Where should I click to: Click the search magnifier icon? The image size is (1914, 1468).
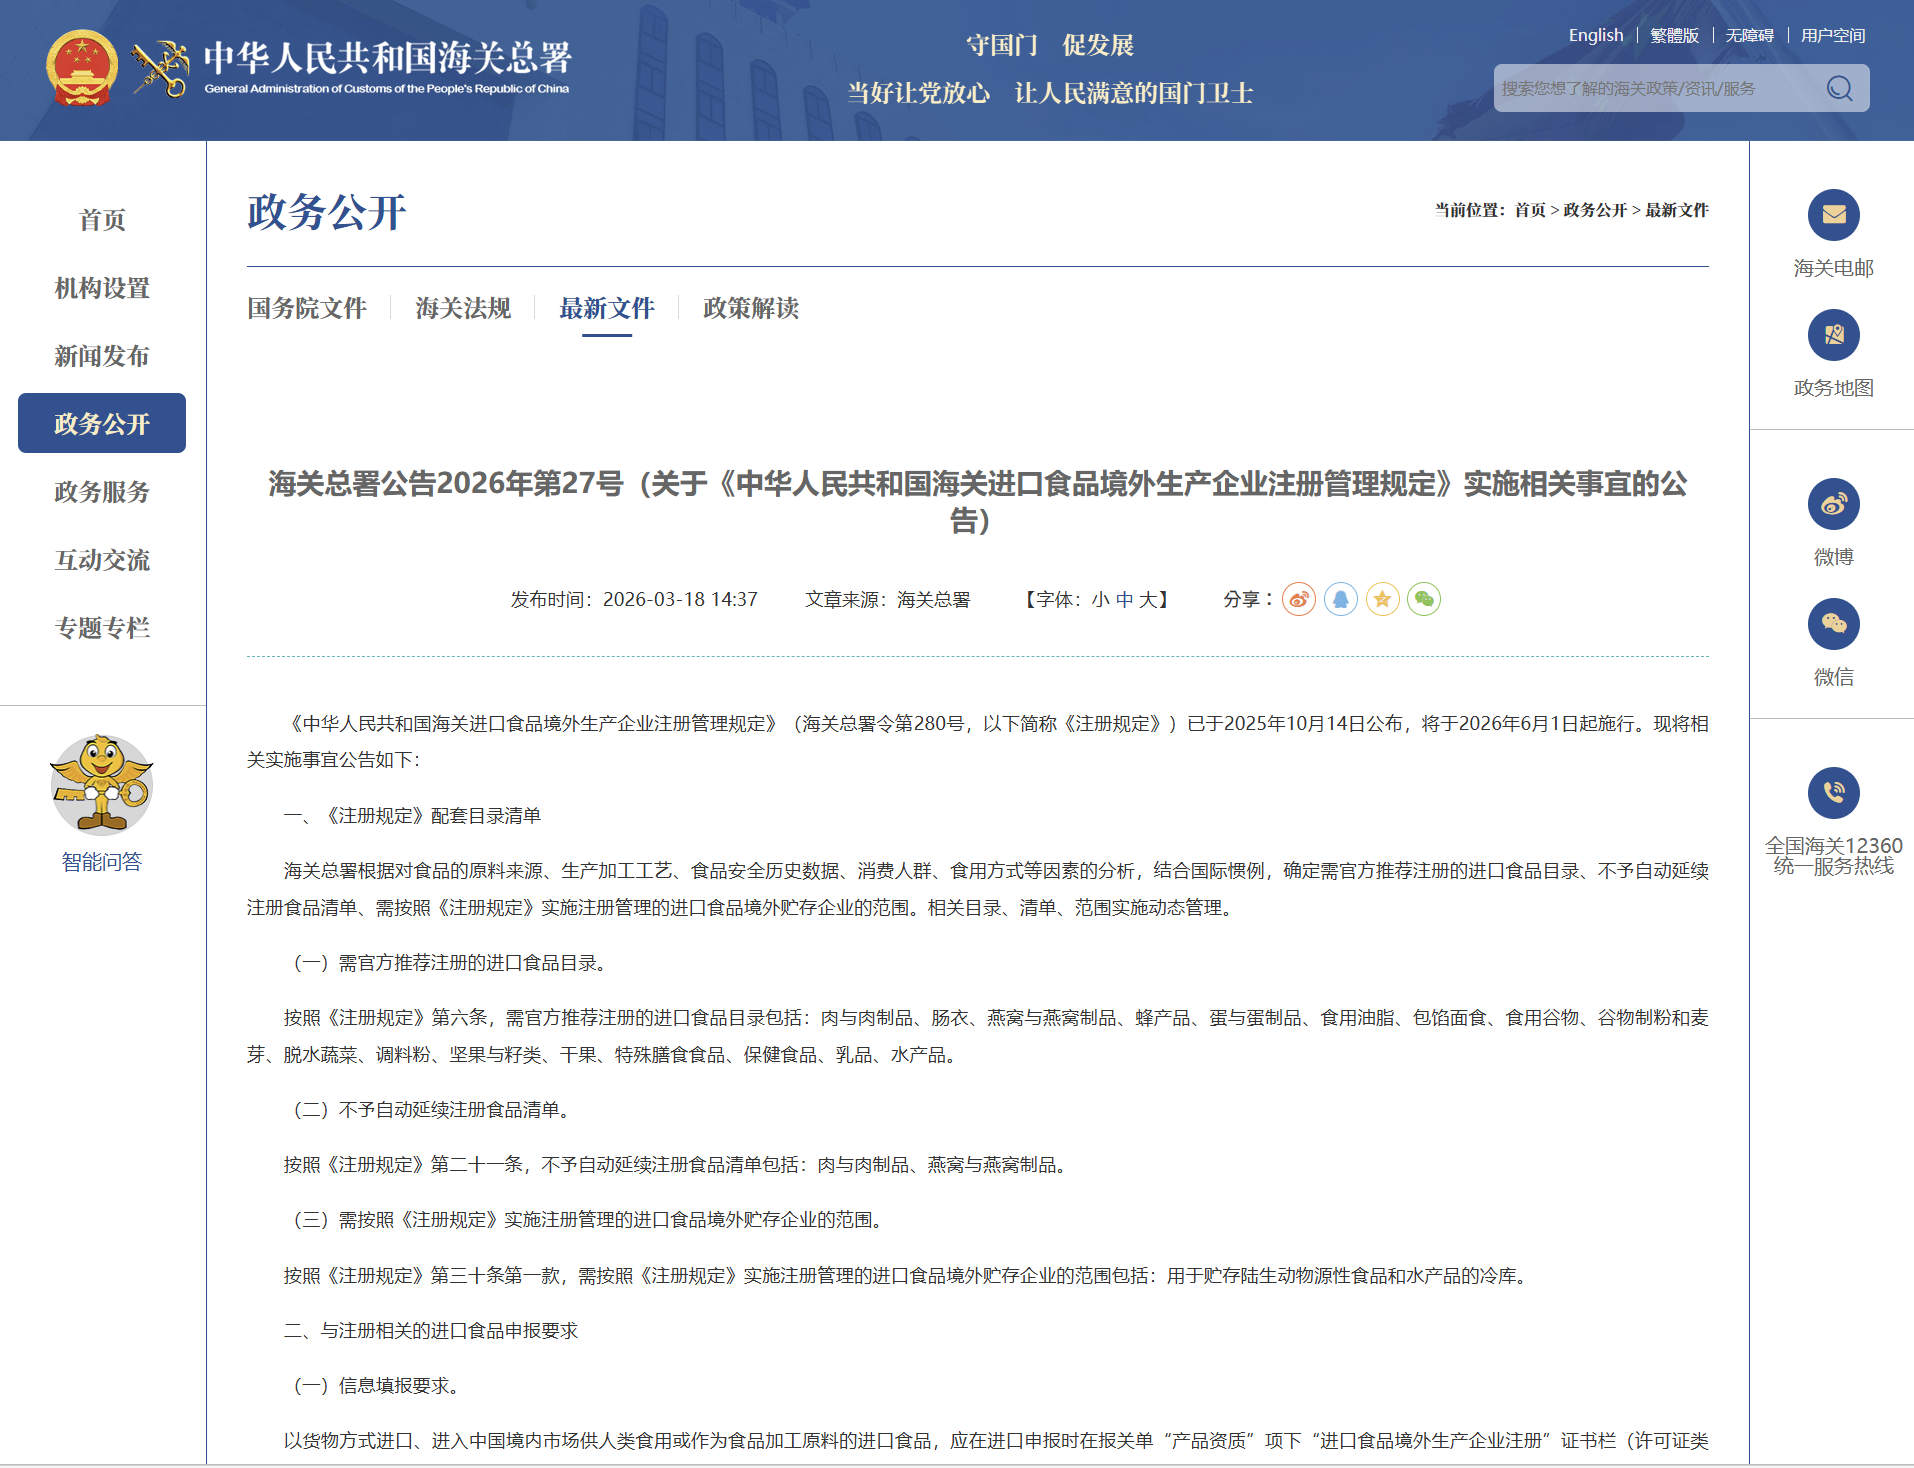(1839, 88)
